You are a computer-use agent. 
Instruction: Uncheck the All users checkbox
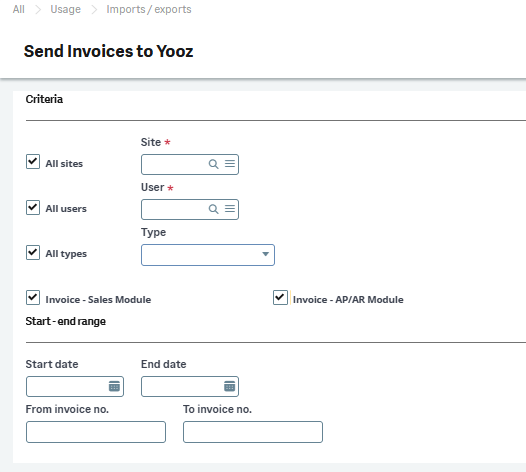33,207
